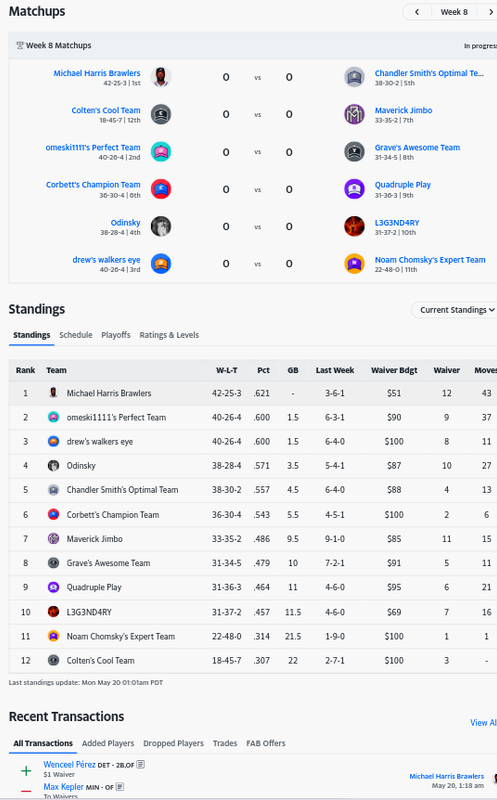Click player note icon beside Wenceel Pérez
This screenshot has width=497, height=800.
pyautogui.click(x=141, y=764)
